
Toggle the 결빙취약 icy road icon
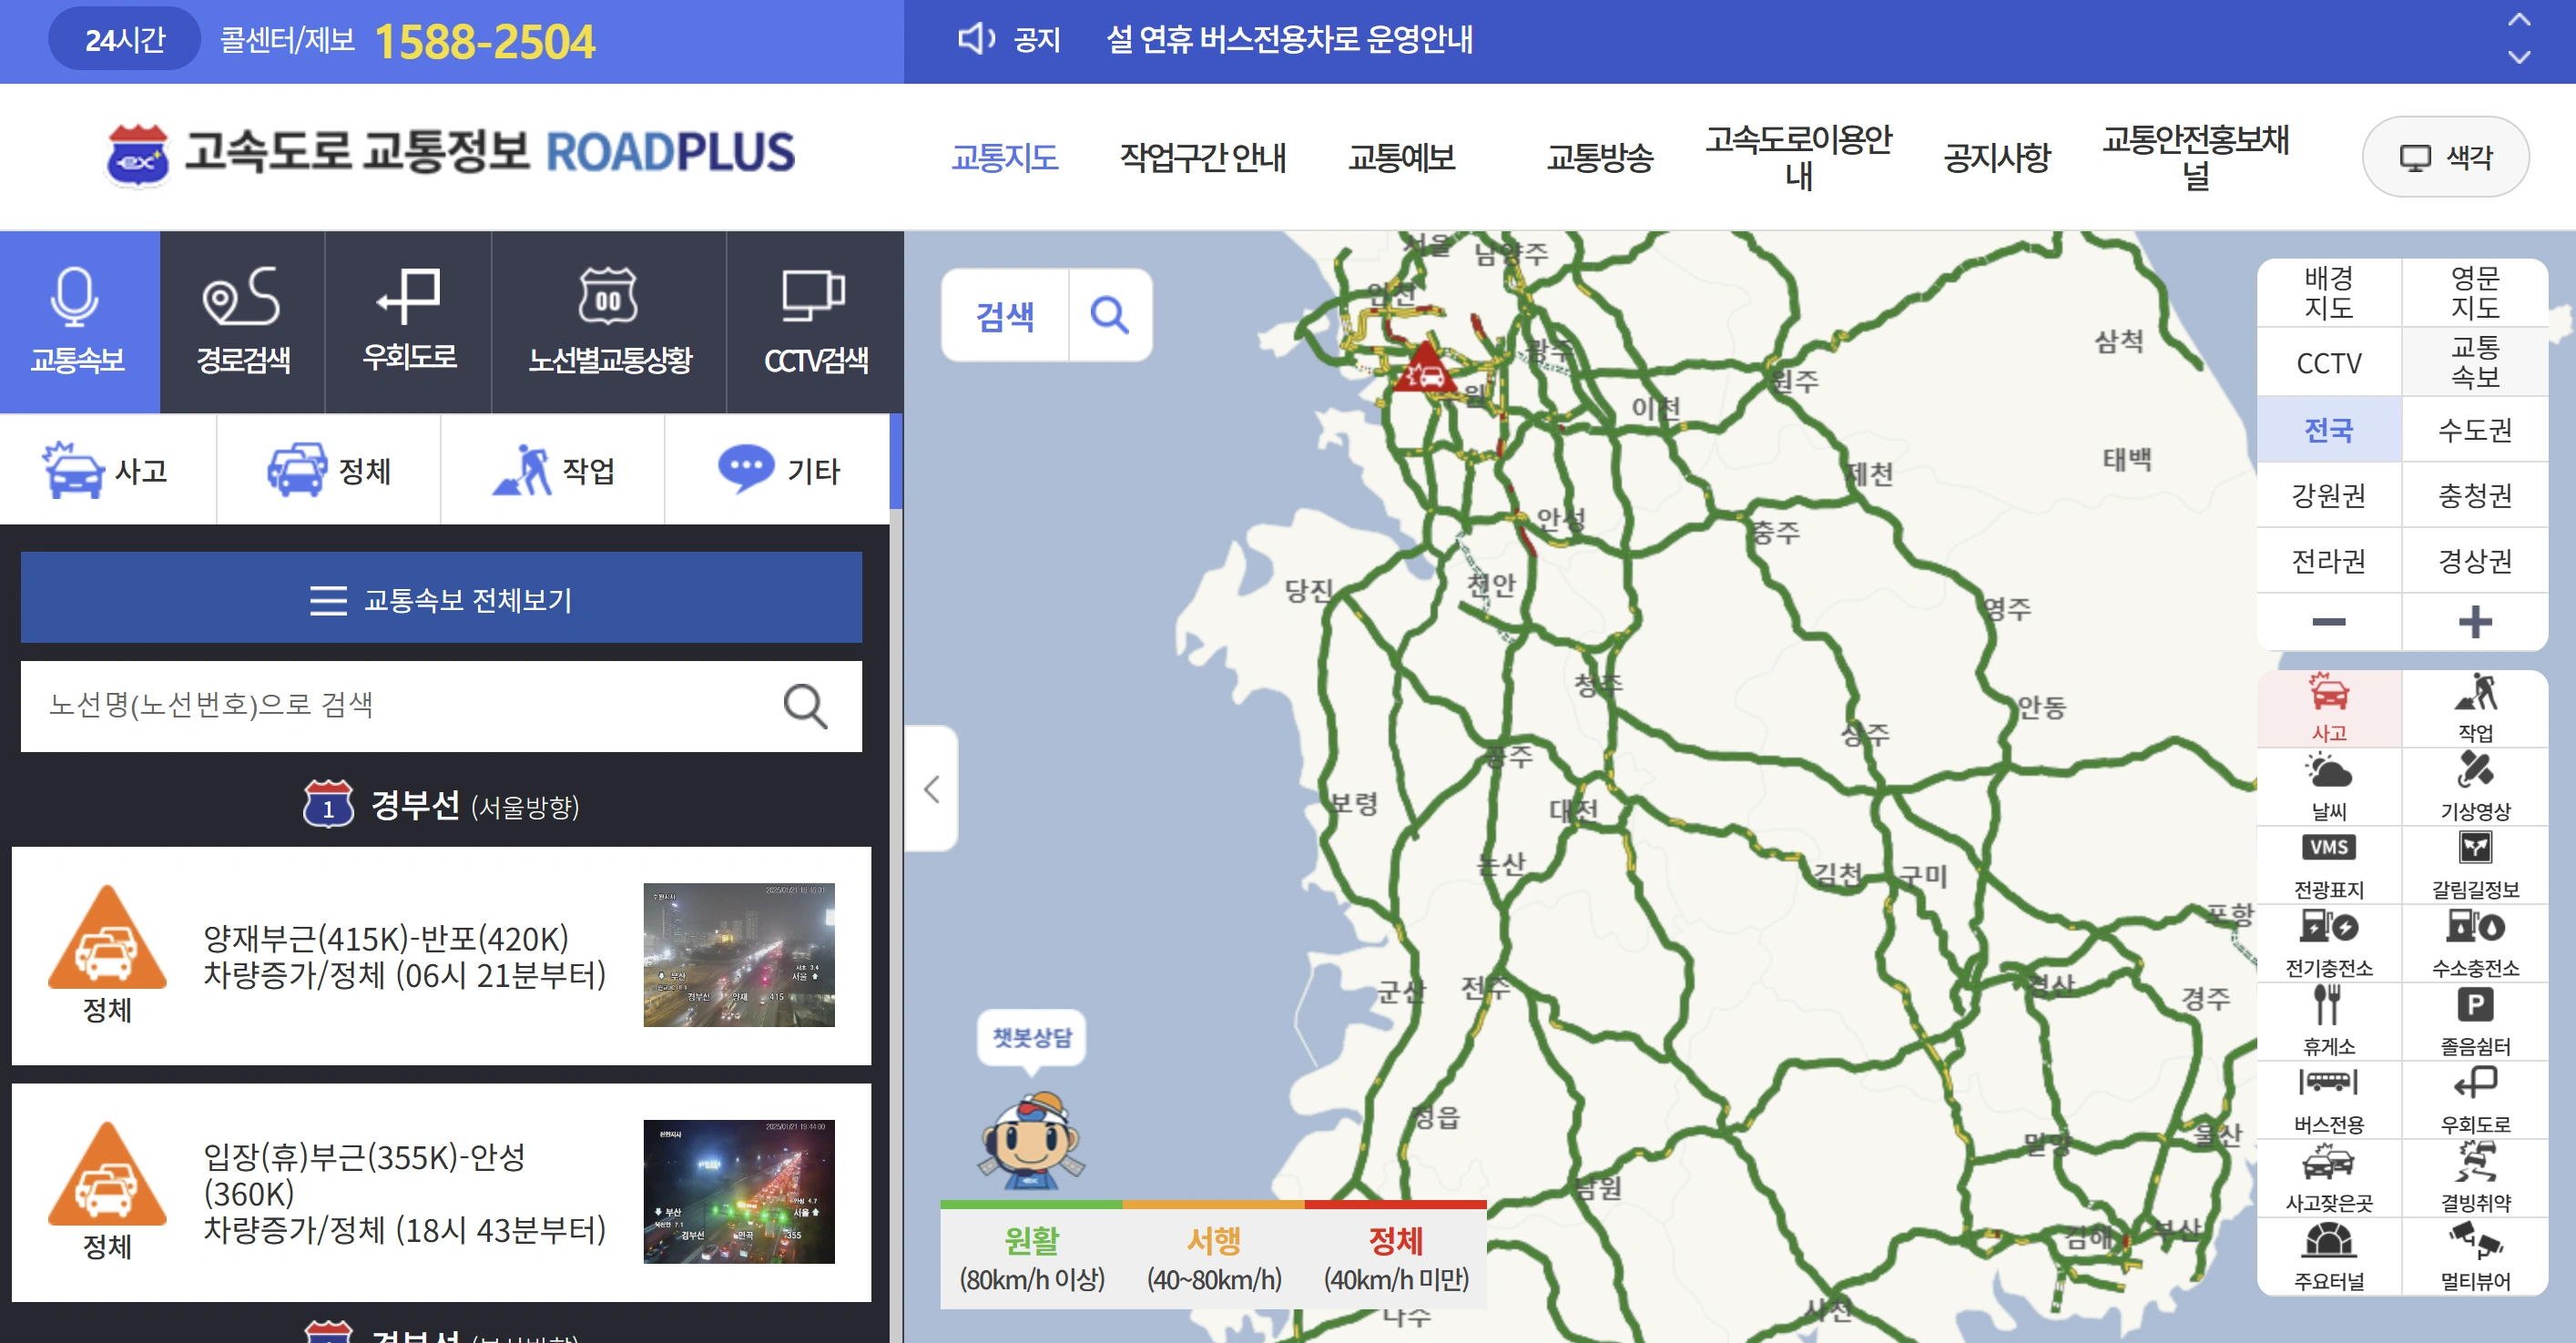coord(2475,1178)
